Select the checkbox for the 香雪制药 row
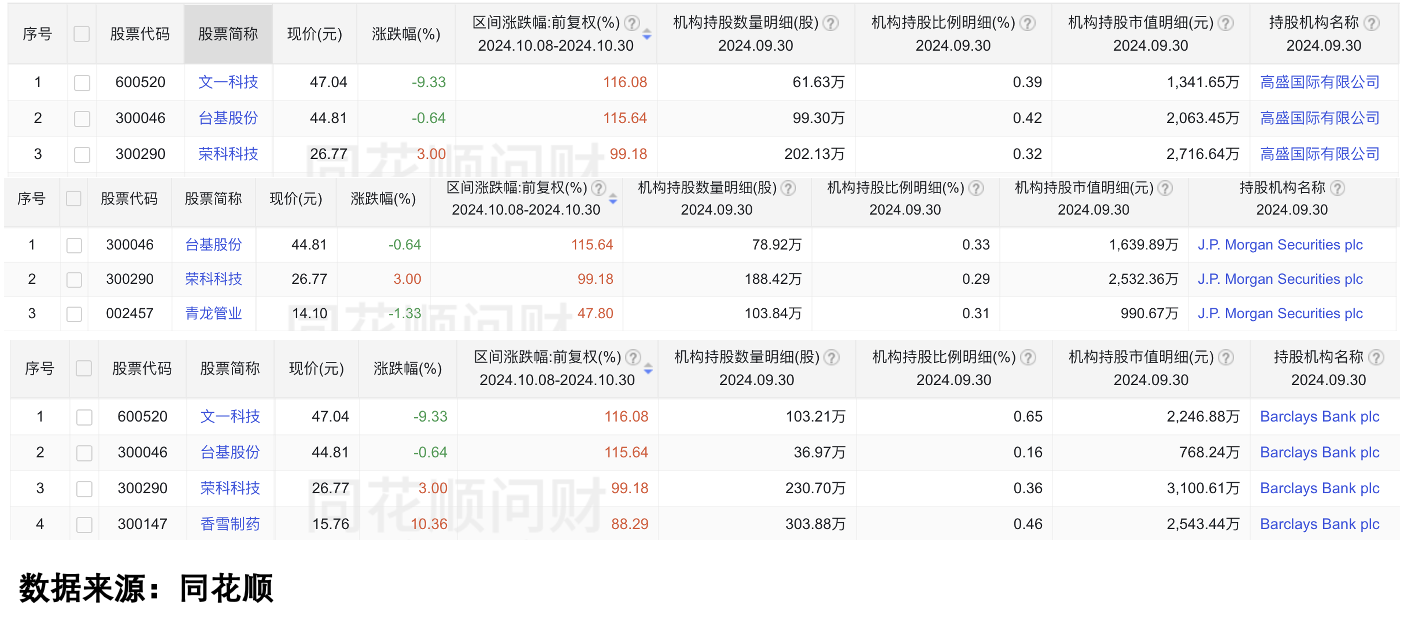 [84, 524]
